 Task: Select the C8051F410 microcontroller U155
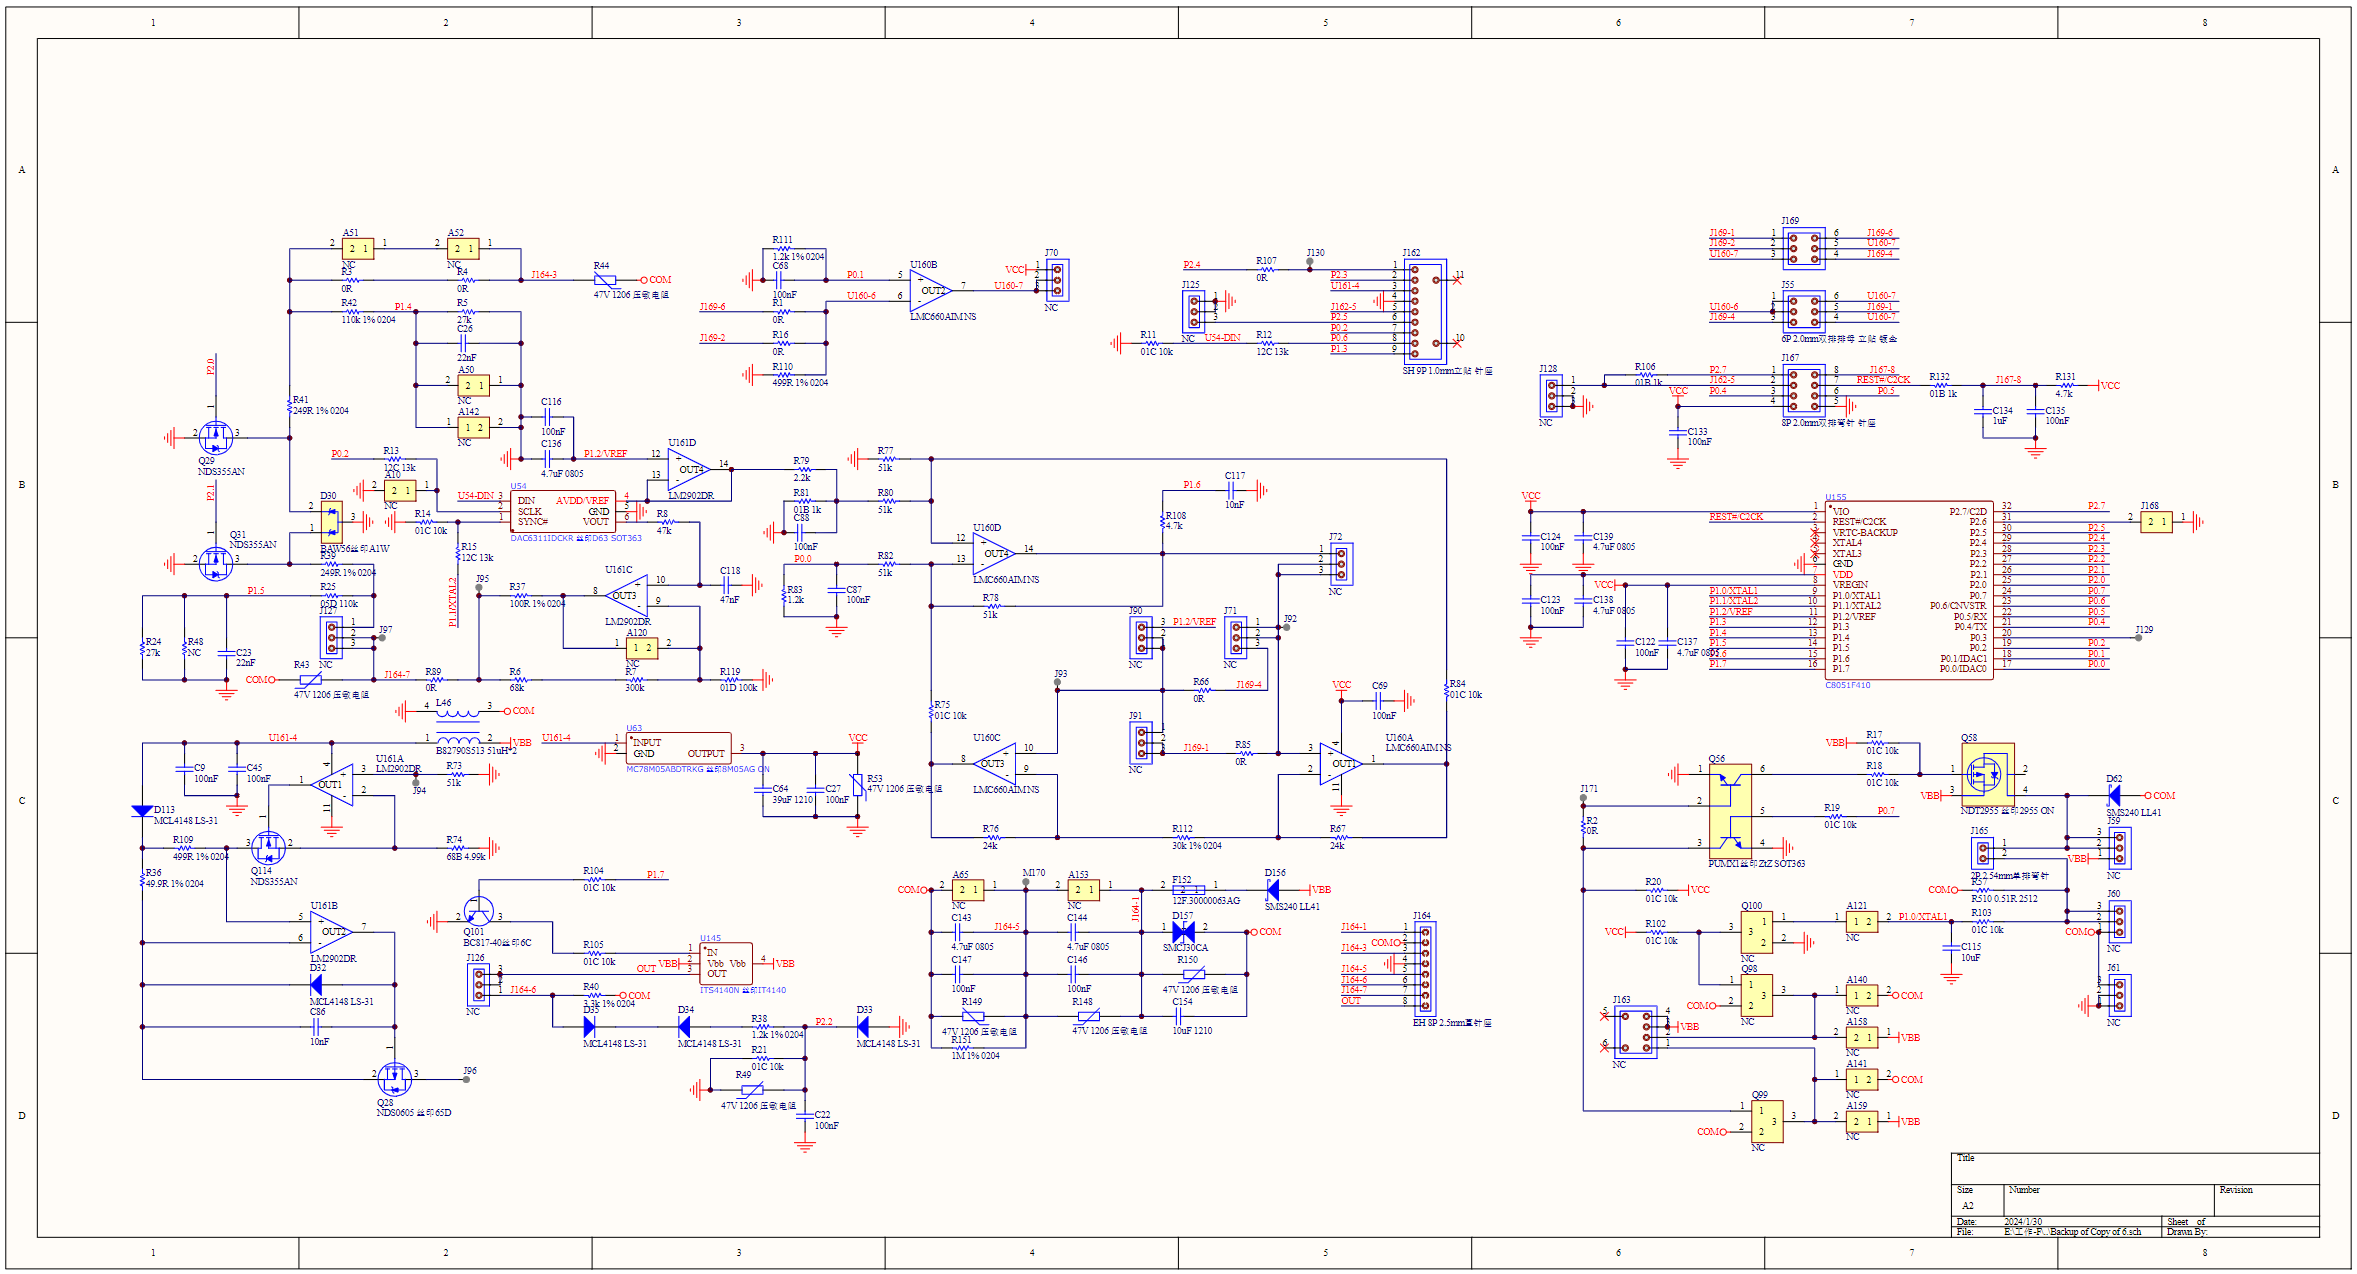click(x=1908, y=590)
